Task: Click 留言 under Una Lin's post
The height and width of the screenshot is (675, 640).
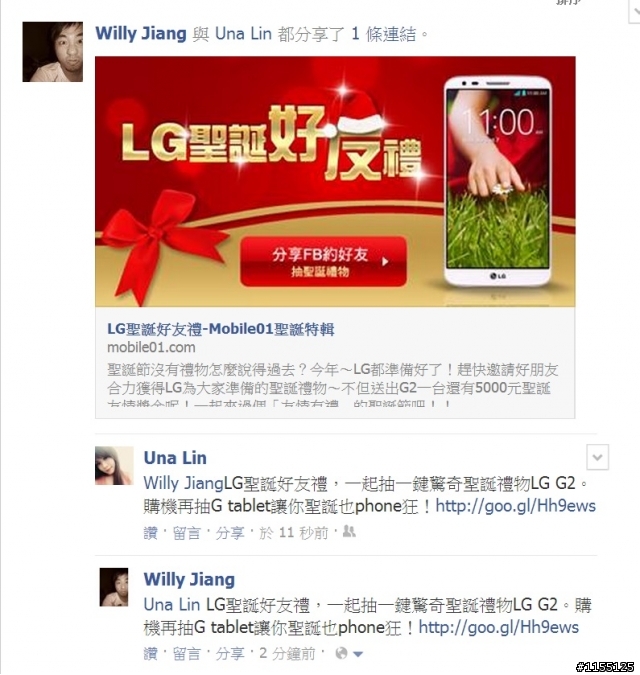Action: [186, 533]
